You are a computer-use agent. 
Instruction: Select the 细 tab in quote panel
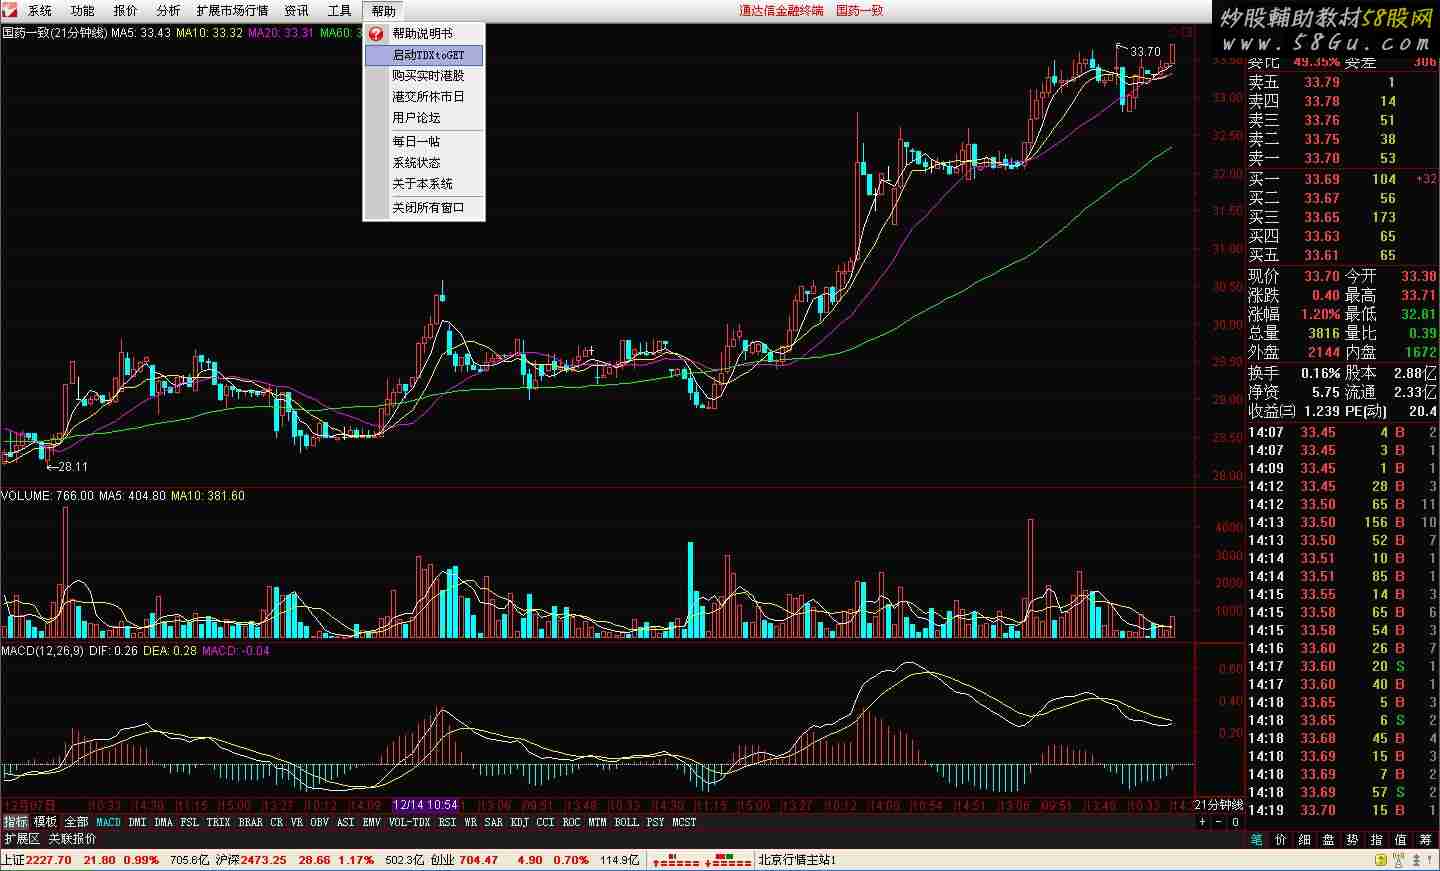[1304, 840]
